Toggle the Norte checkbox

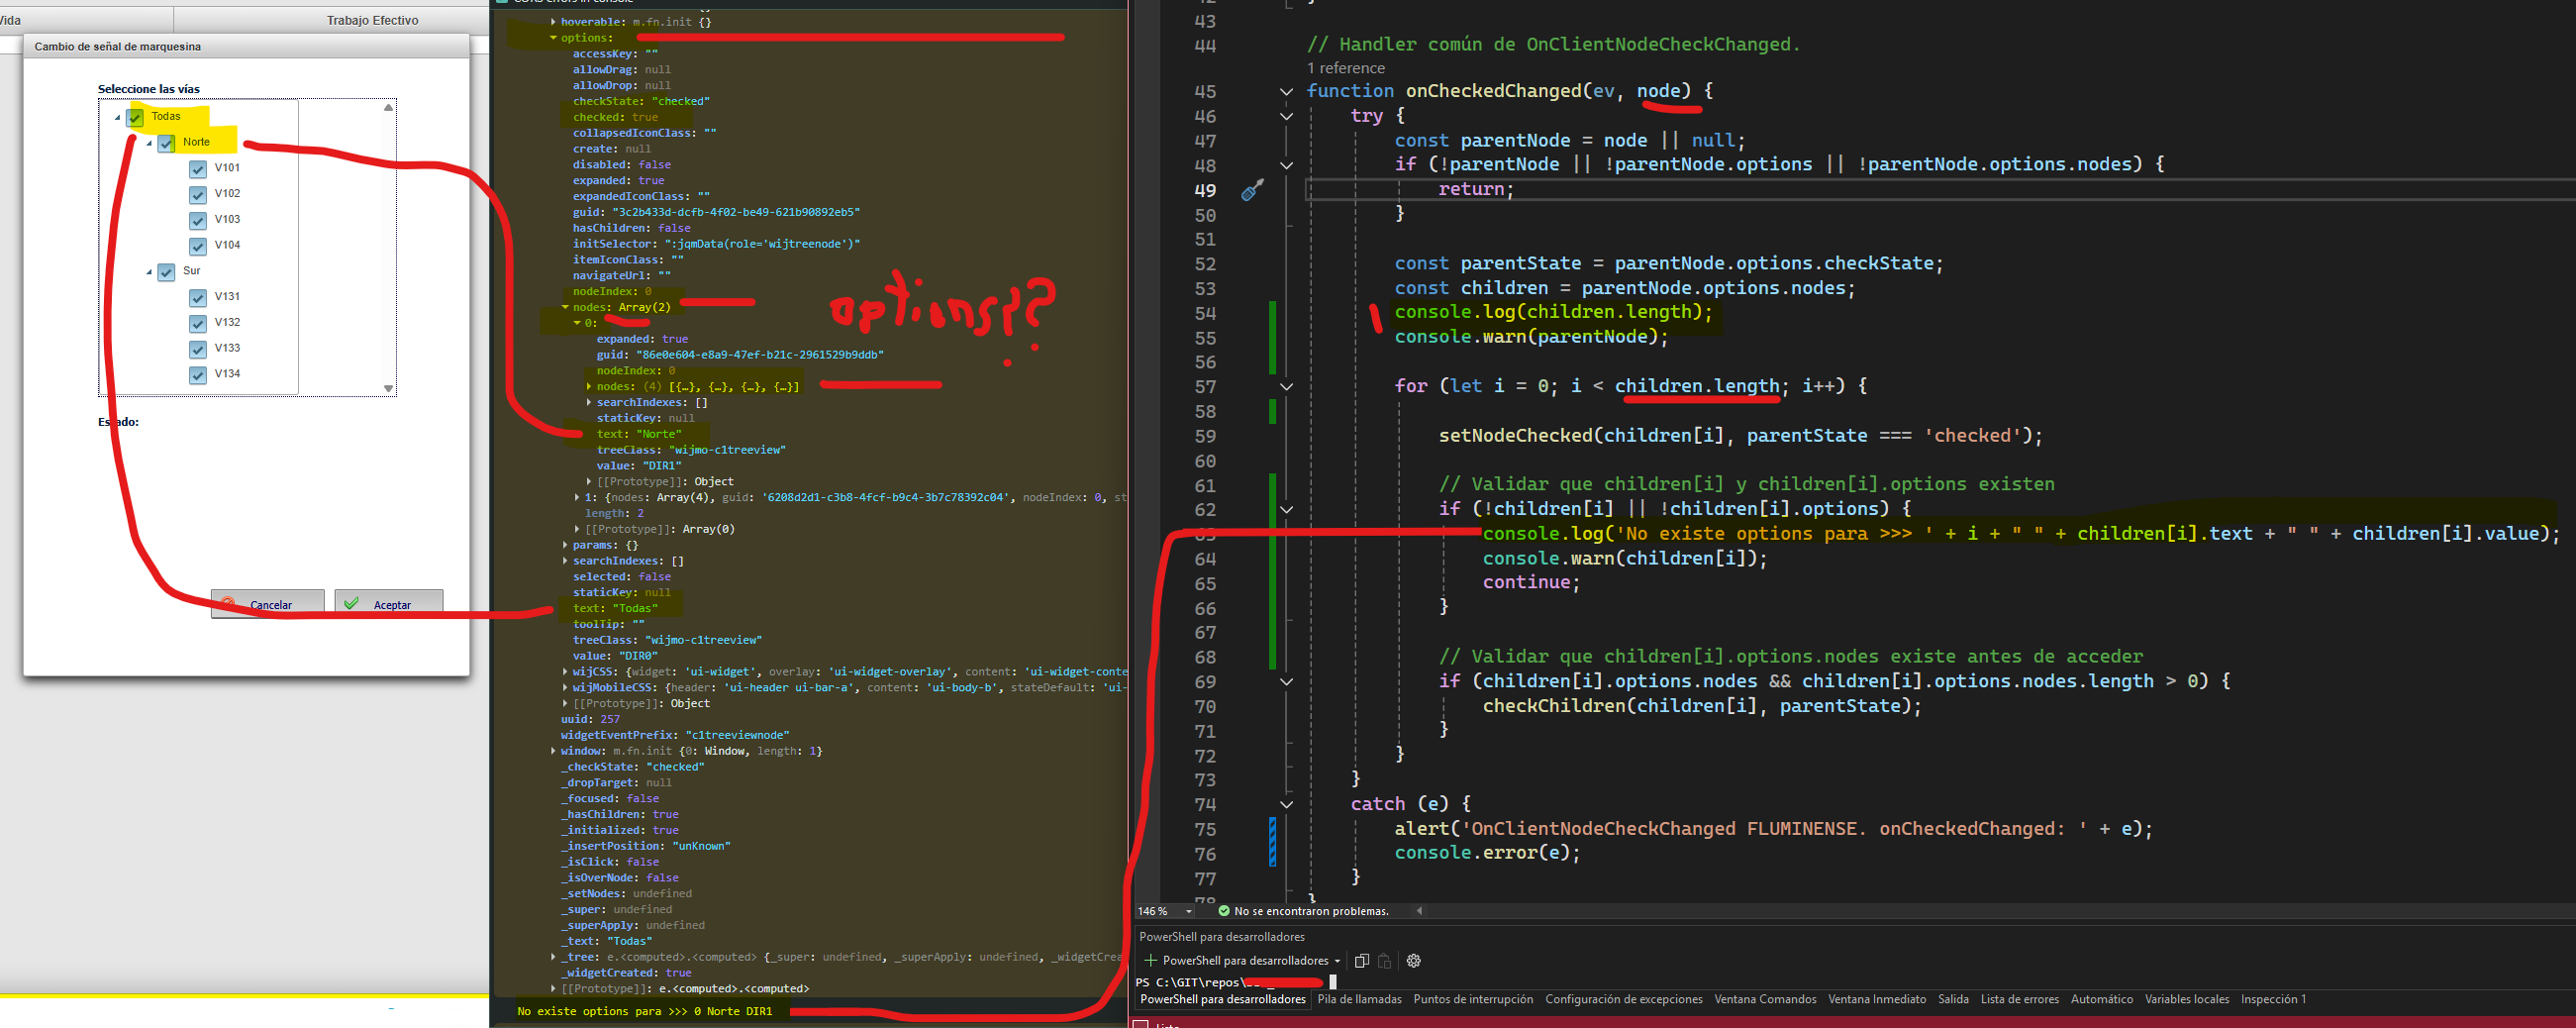[x=167, y=143]
